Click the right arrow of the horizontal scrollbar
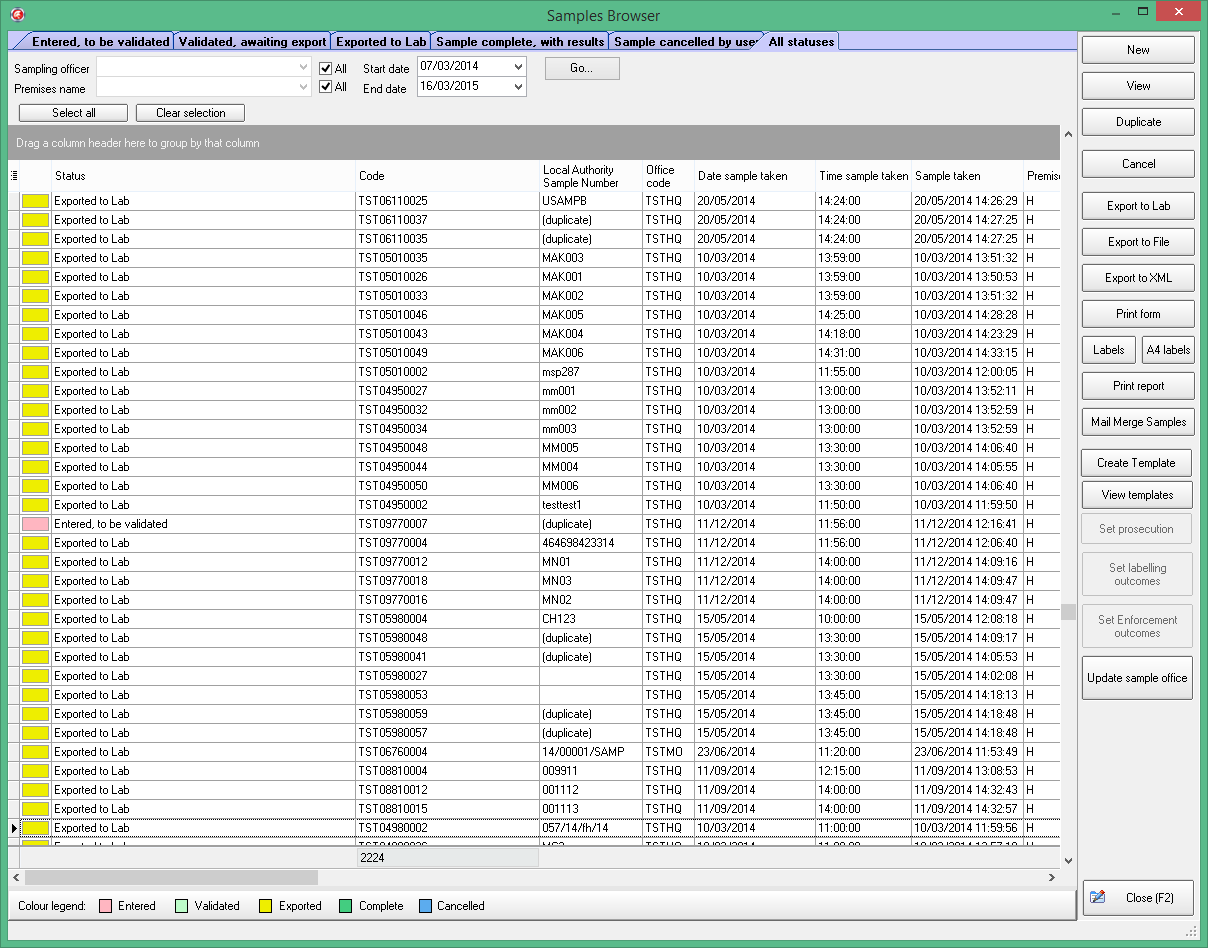Screen dimensions: 1208x948 [x=1052, y=877]
